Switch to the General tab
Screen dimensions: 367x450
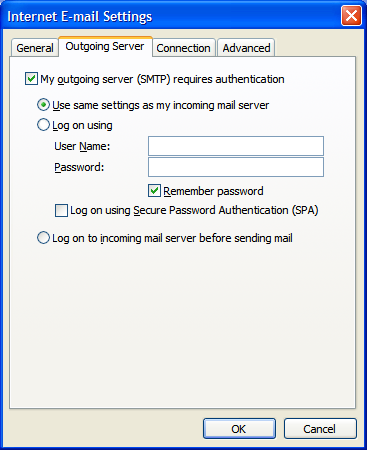tap(35, 48)
